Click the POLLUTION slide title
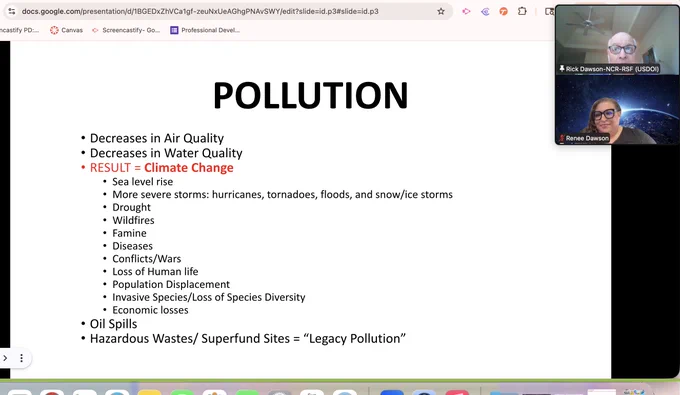Image resolution: width=680 pixels, height=395 pixels. [311, 95]
